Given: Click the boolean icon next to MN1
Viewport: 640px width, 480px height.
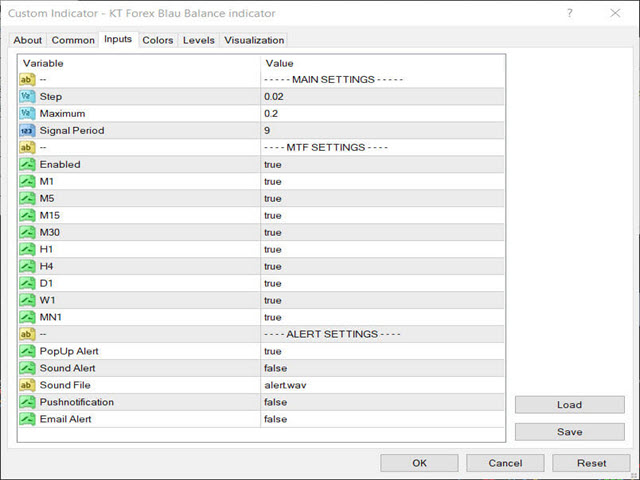Looking at the screenshot, I should click(x=27, y=317).
